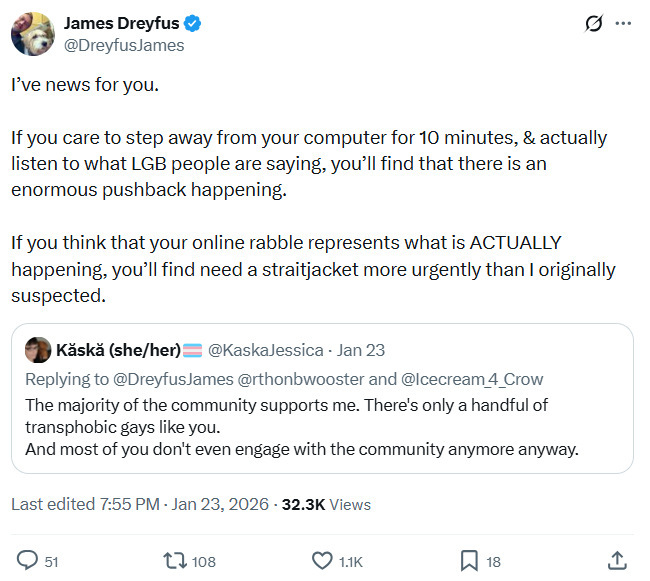Bookmark this post
This screenshot has width=650, height=581.
tap(468, 561)
